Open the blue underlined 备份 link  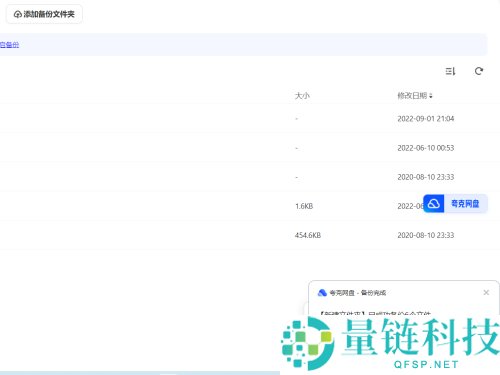[9, 45]
